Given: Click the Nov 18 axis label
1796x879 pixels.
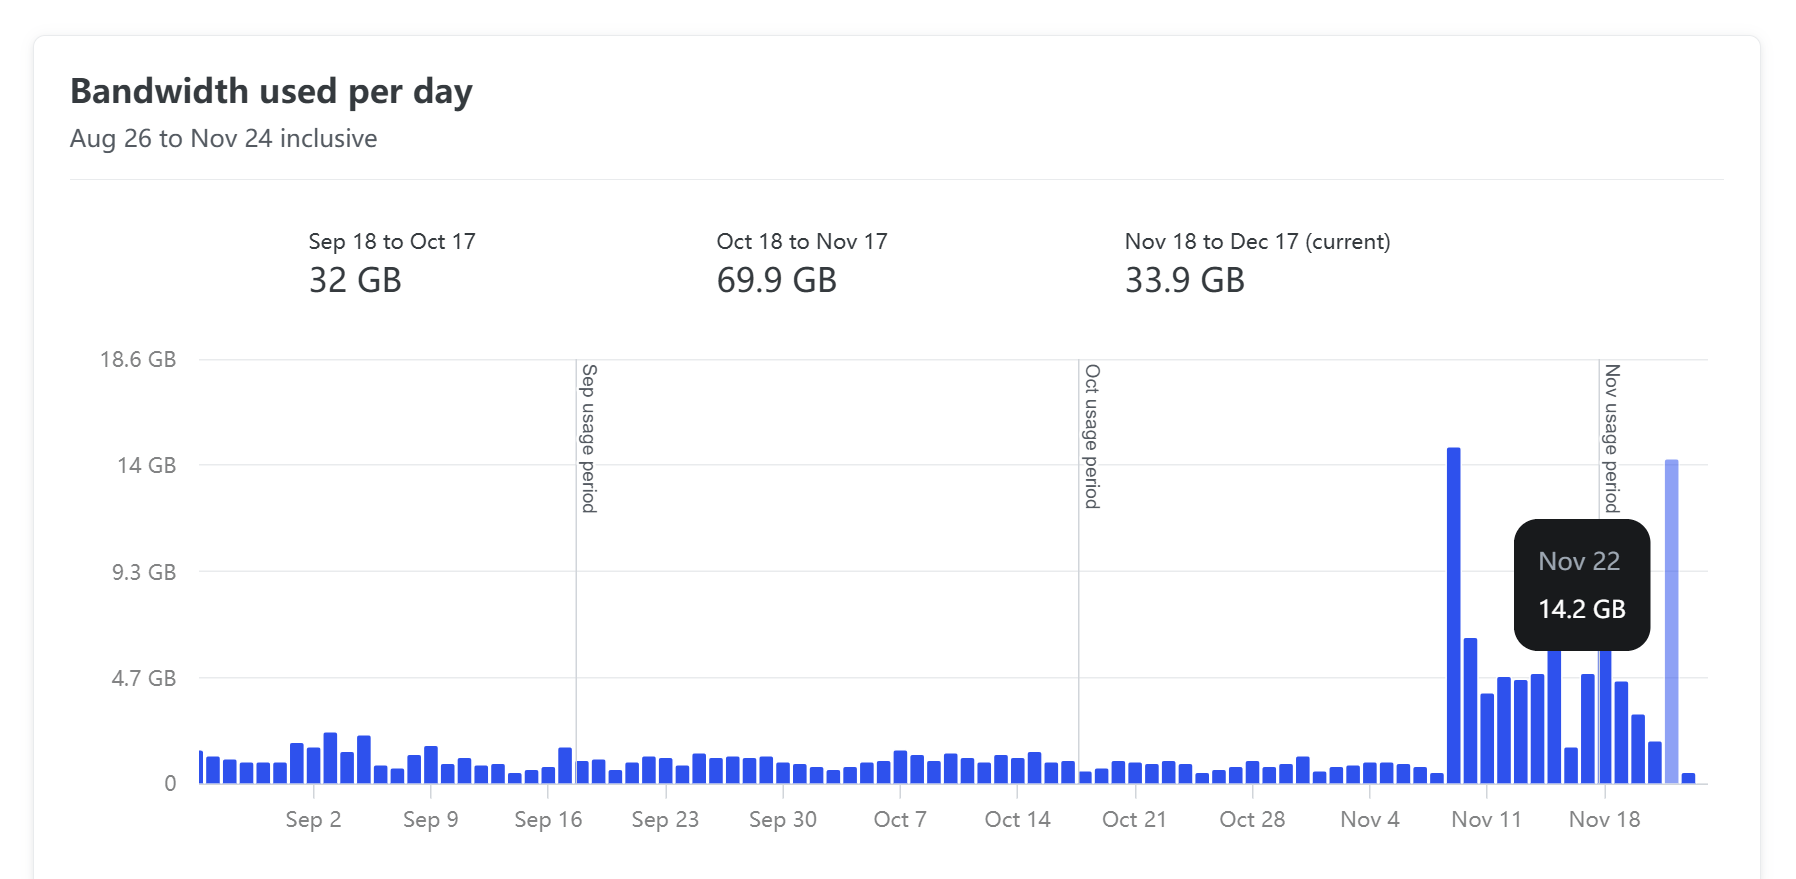Looking at the screenshot, I should point(1604,820).
